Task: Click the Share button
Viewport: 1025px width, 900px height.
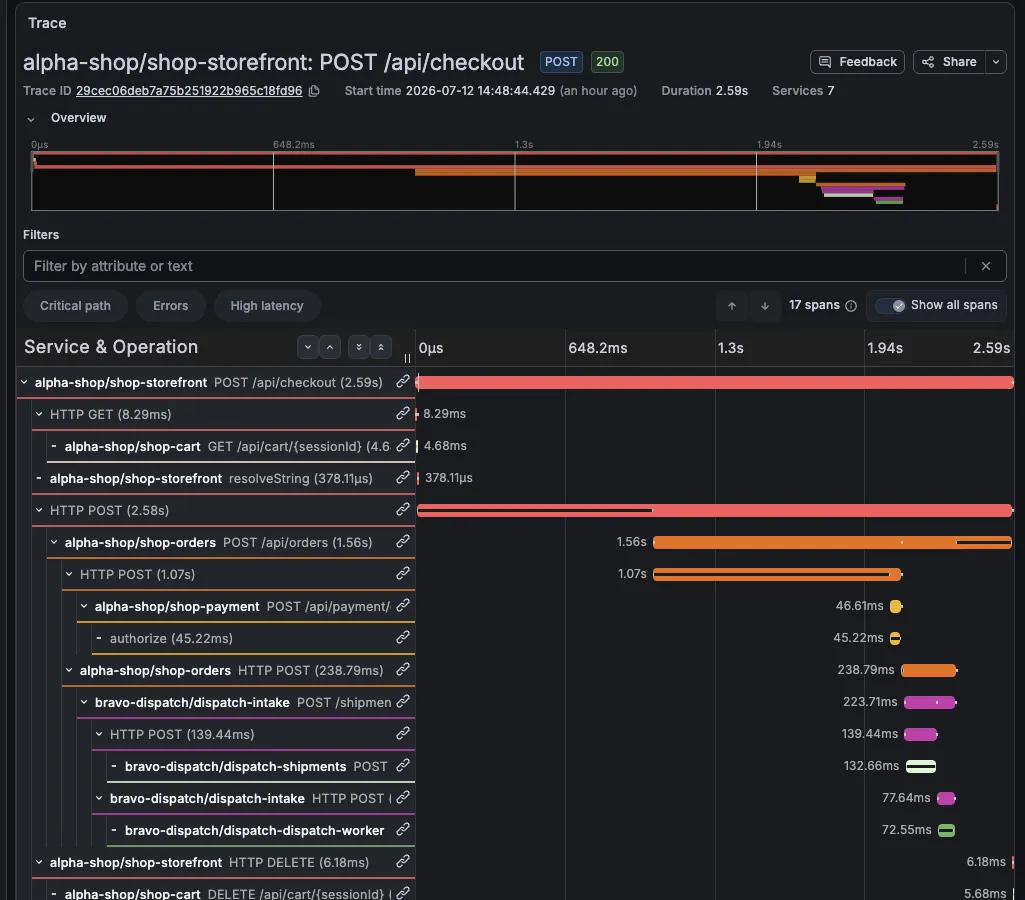Action: 949,62
